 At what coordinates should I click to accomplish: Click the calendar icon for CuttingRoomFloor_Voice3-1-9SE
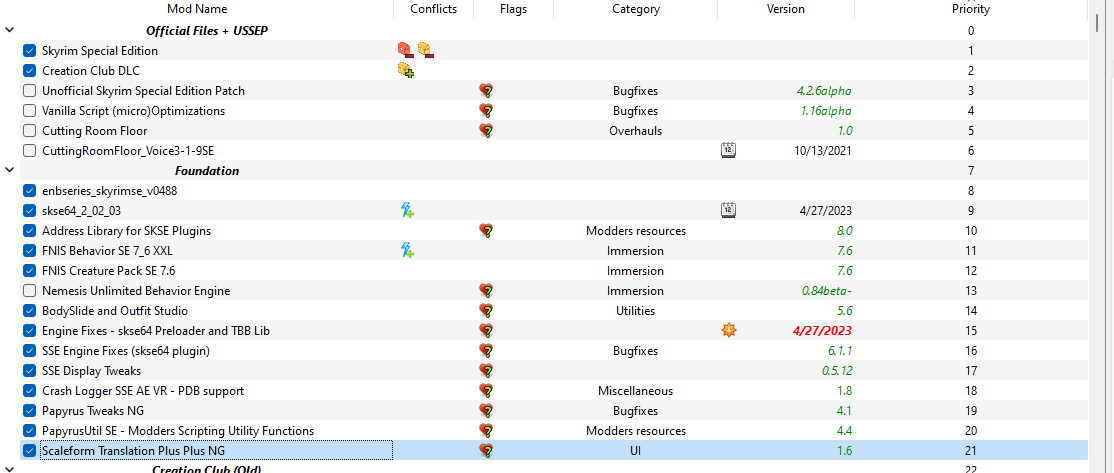(x=728, y=151)
